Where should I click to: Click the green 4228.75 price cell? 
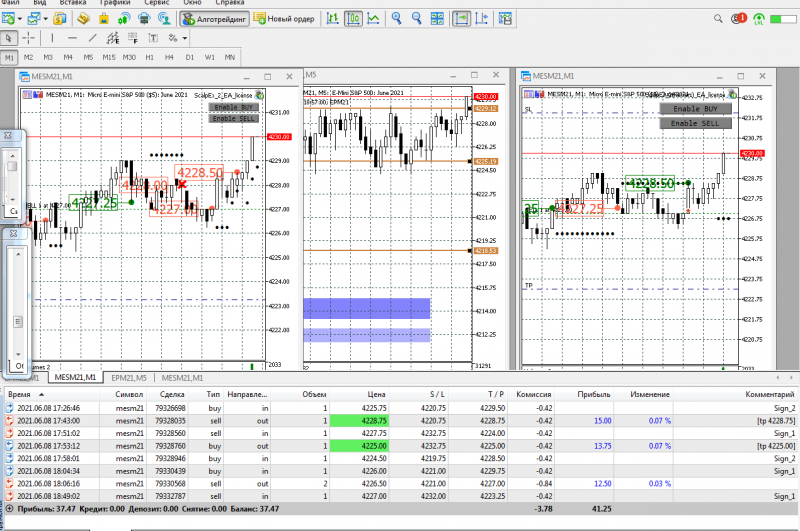pos(359,421)
